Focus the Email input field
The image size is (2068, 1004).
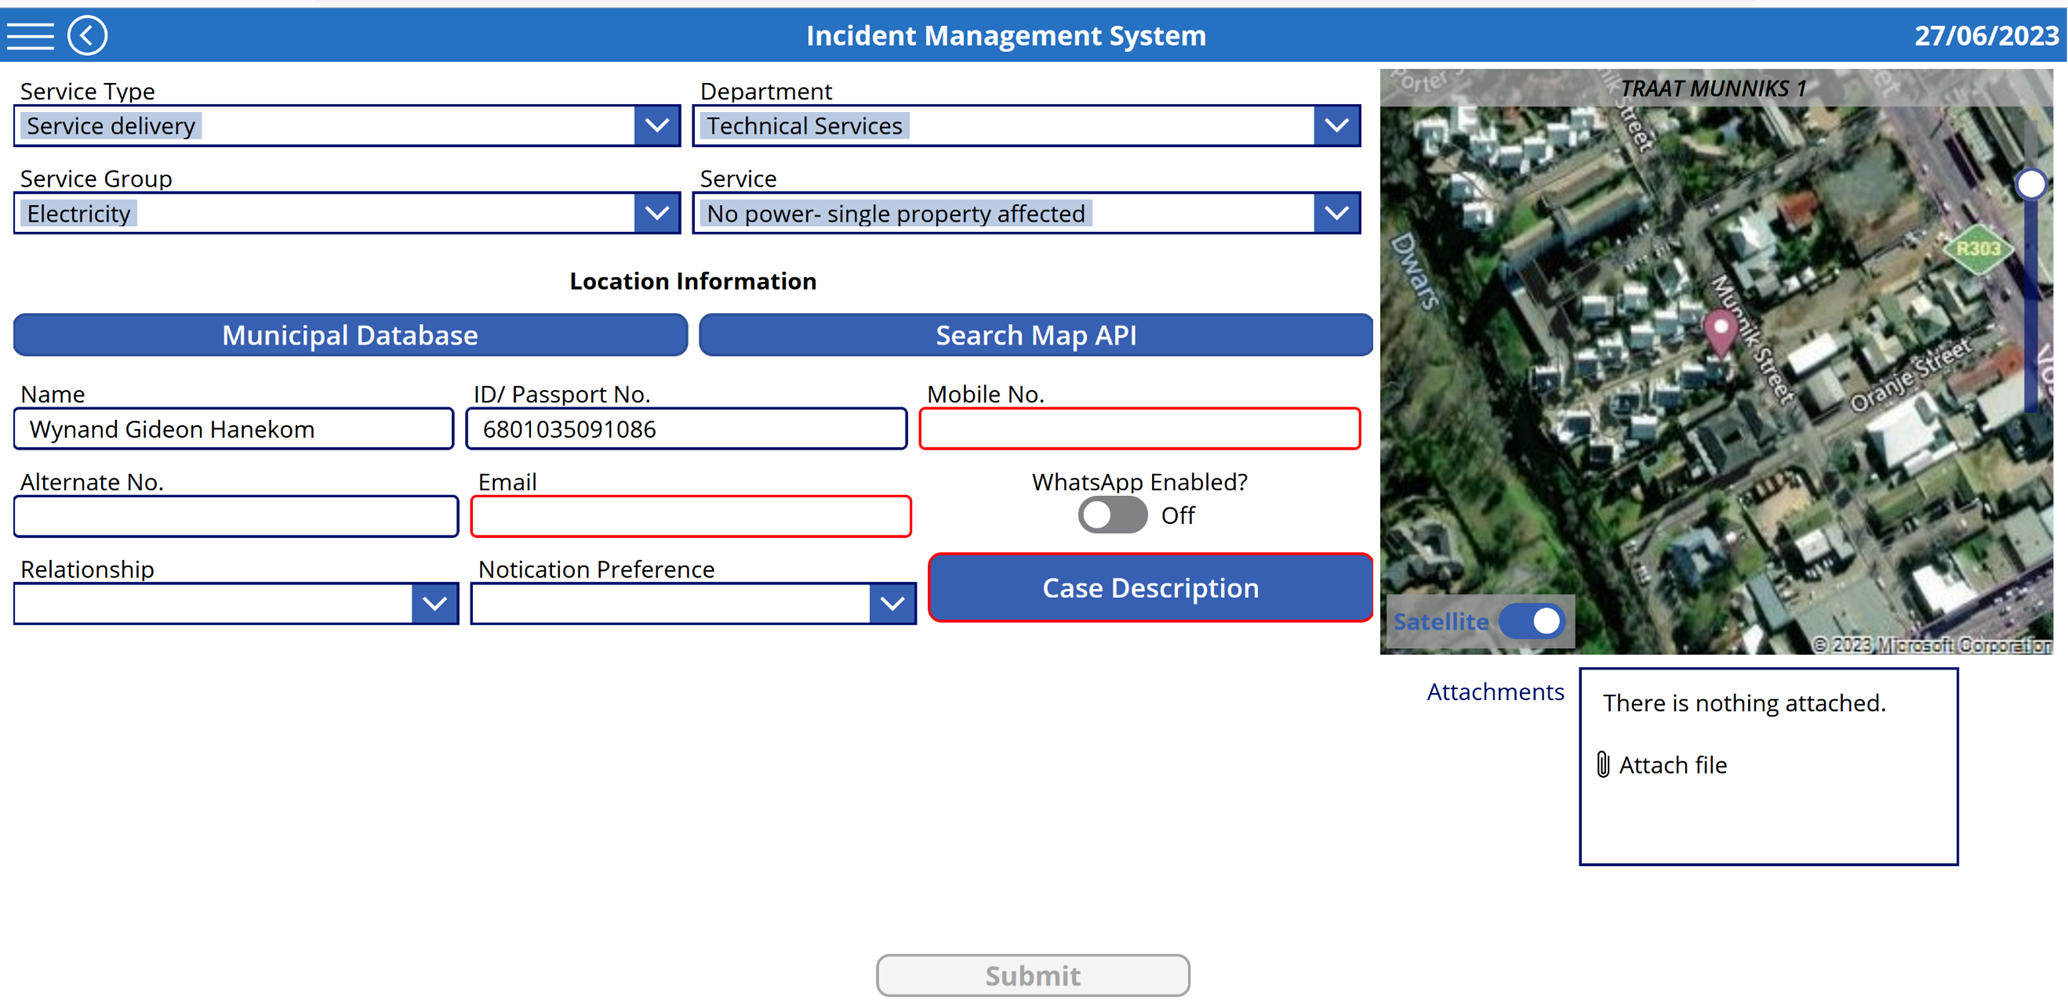[x=691, y=517]
